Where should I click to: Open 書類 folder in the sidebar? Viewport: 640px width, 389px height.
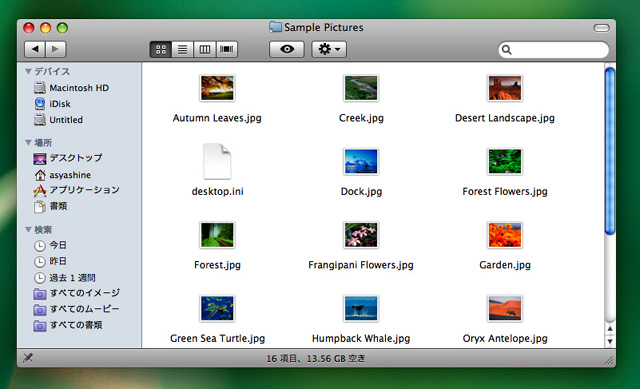click(x=50, y=206)
